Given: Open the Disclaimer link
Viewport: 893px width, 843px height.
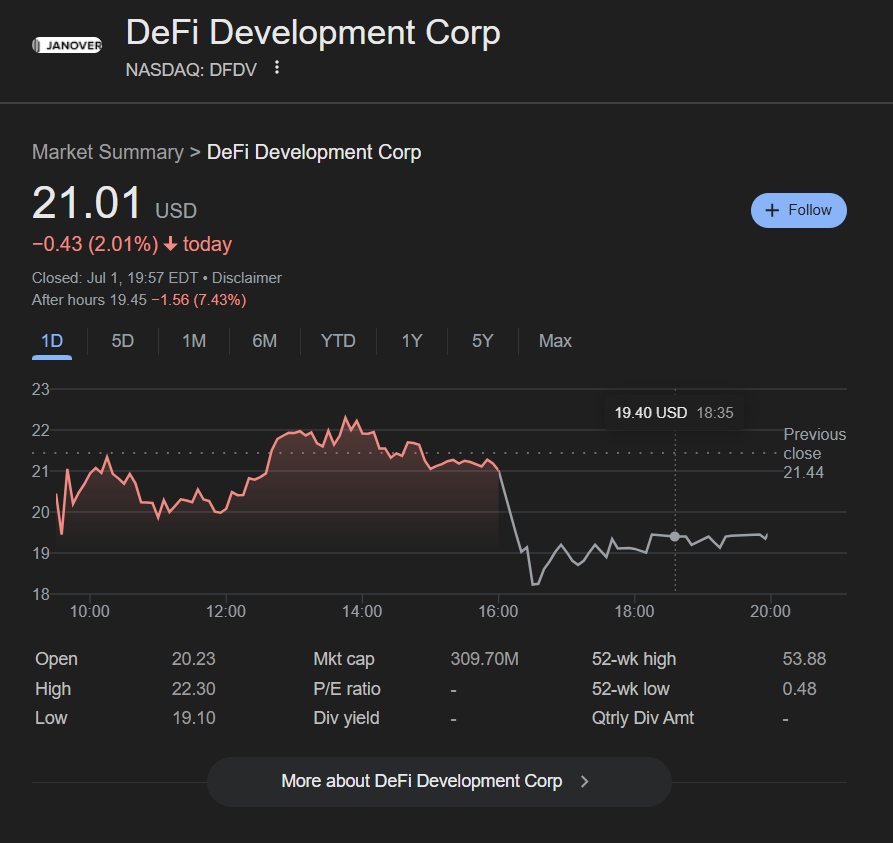Looking at the screenshot, I should click(247, 277).
